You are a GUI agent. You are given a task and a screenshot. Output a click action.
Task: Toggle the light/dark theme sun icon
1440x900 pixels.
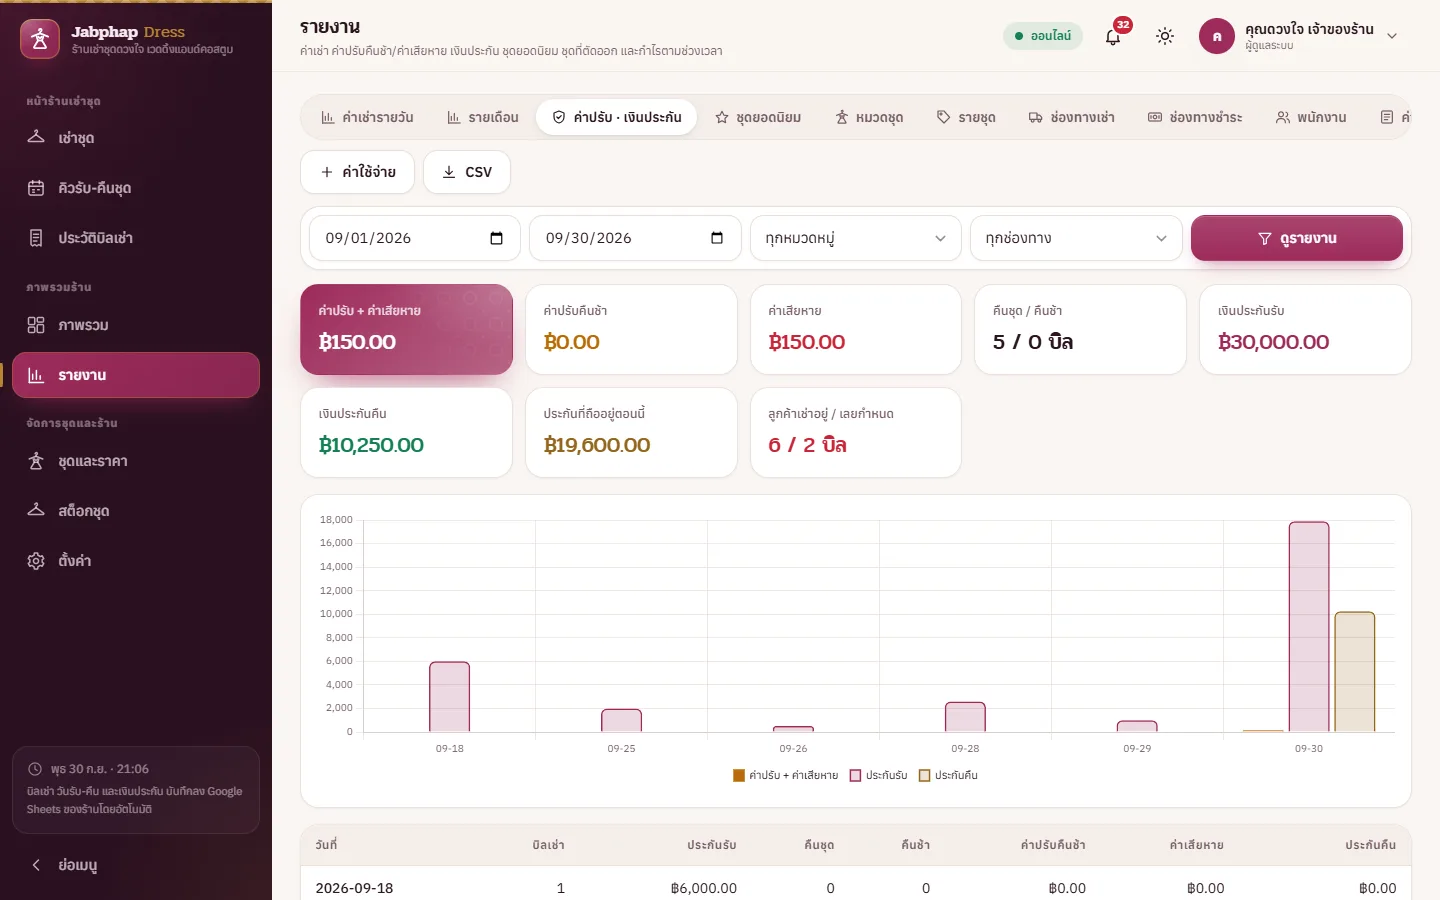click(x=1165, y=36)
